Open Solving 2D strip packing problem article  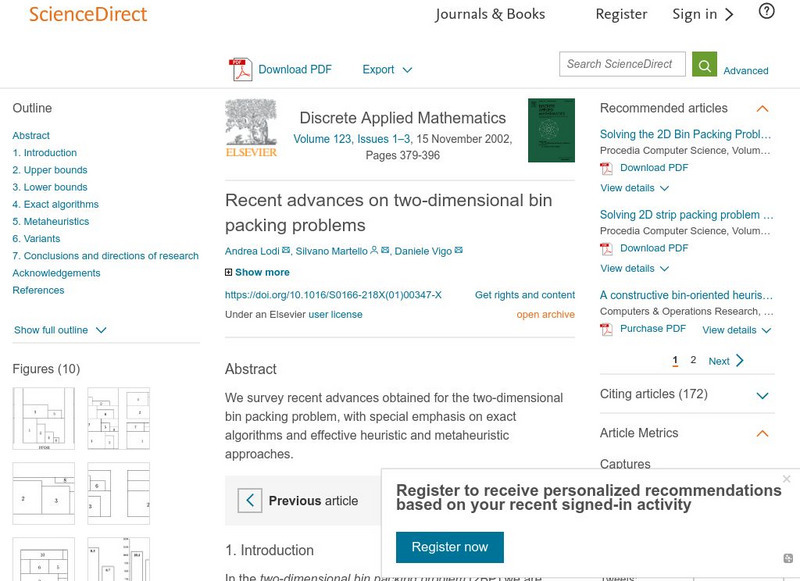[x=686, y=215]
